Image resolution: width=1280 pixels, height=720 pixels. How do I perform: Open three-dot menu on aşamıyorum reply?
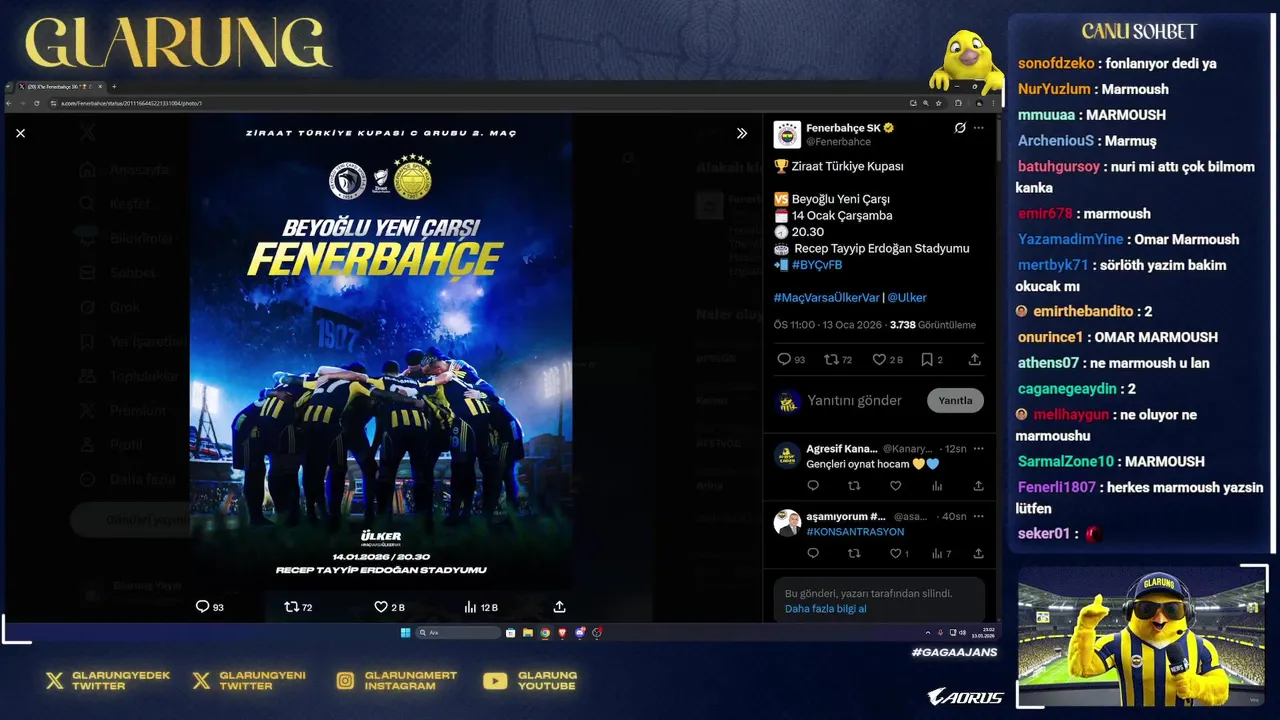(979, 516)
